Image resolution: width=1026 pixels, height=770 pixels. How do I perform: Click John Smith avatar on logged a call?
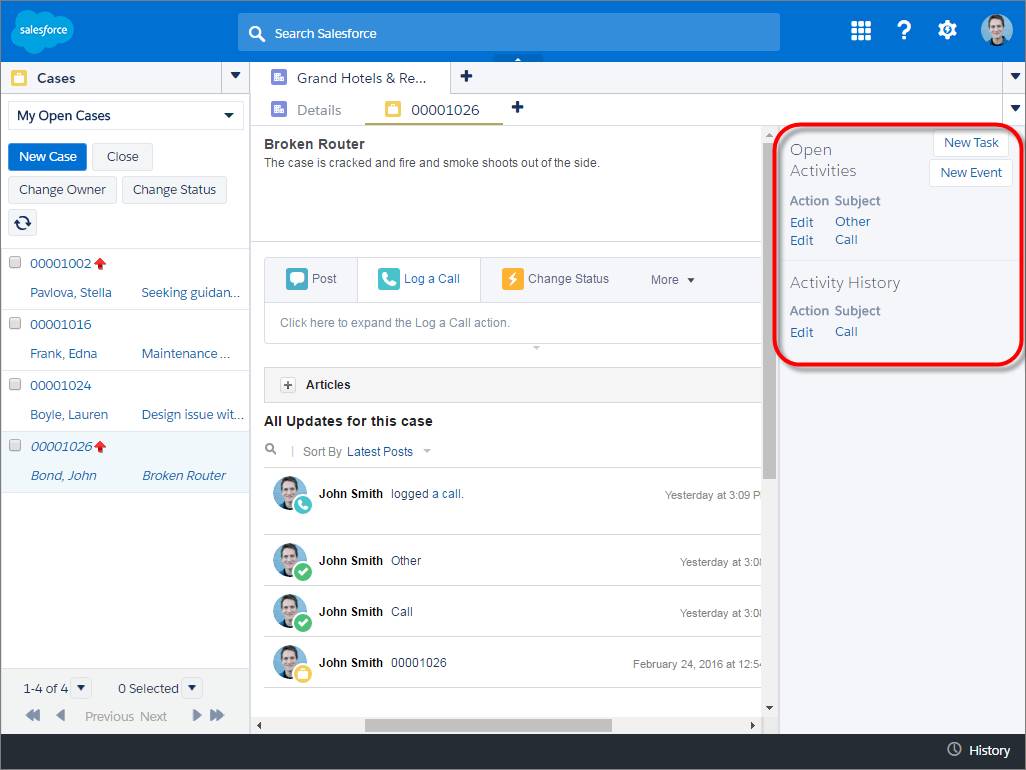tap(291, 495)
